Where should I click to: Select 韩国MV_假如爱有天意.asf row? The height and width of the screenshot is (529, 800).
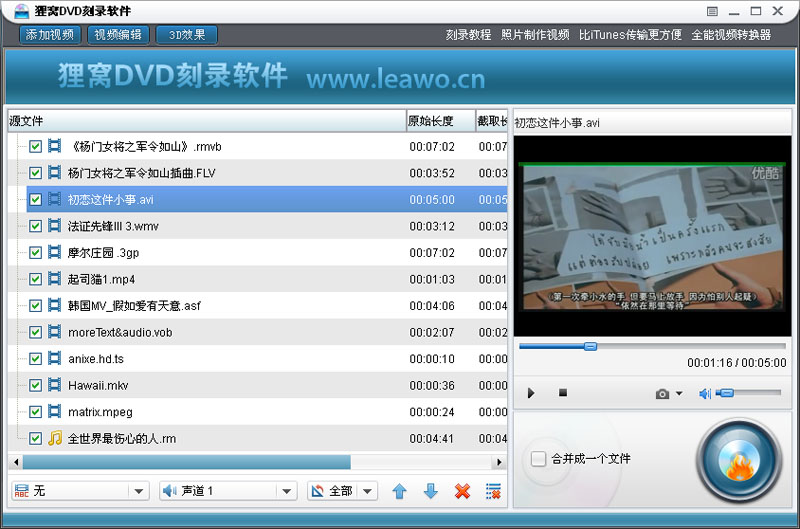(x=258, y=306)
